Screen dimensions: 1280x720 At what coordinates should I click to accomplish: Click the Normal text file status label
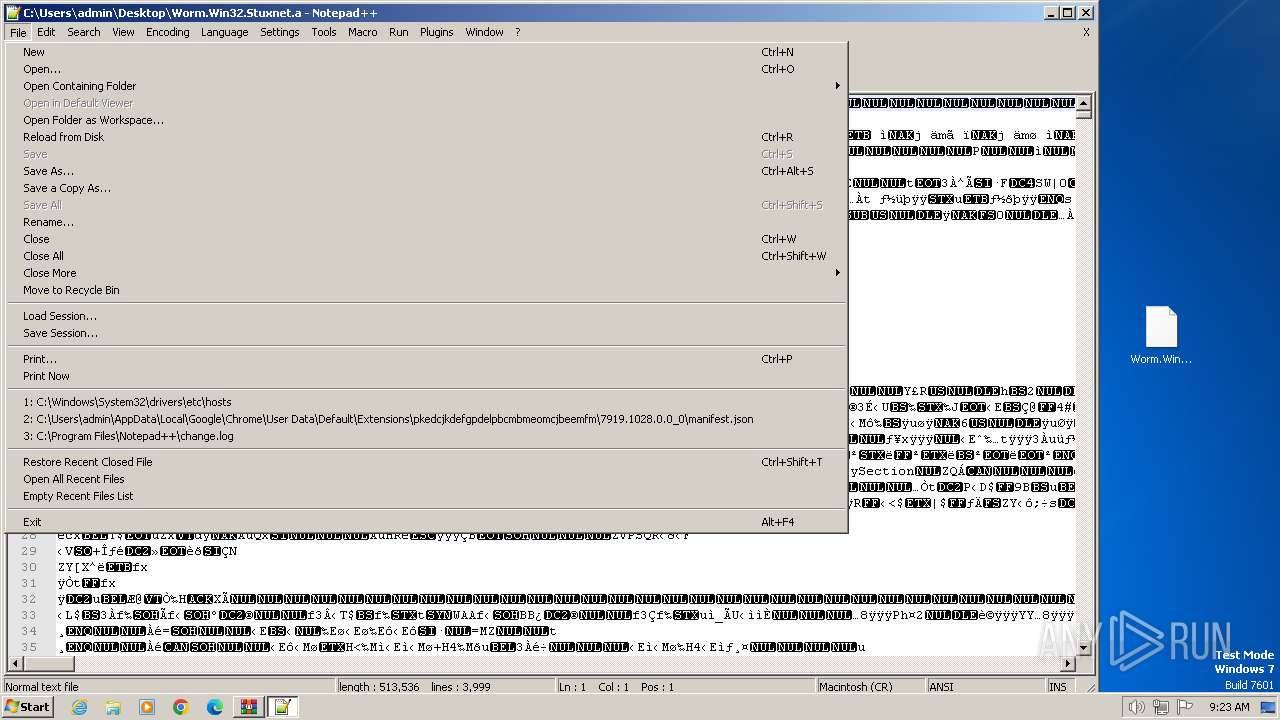click(x=42, y=687)
